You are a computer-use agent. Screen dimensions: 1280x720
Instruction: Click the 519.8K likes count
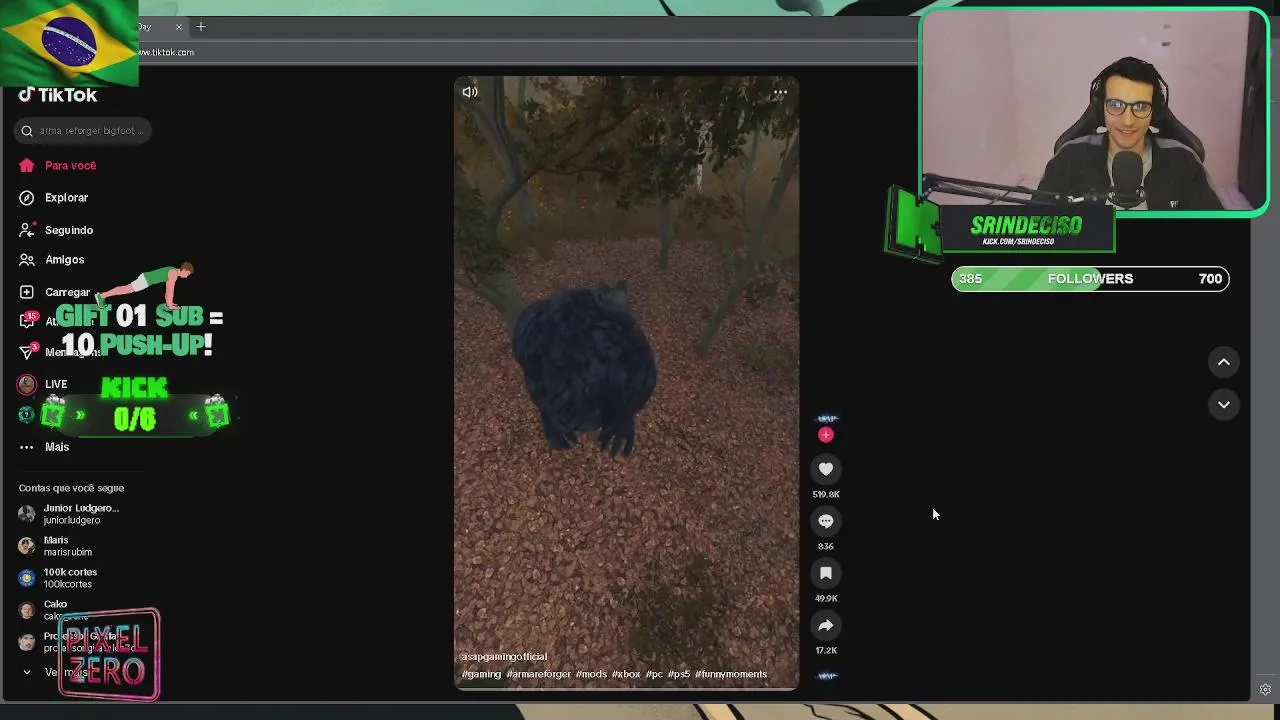pyautogui.click(x=826, y=494)
